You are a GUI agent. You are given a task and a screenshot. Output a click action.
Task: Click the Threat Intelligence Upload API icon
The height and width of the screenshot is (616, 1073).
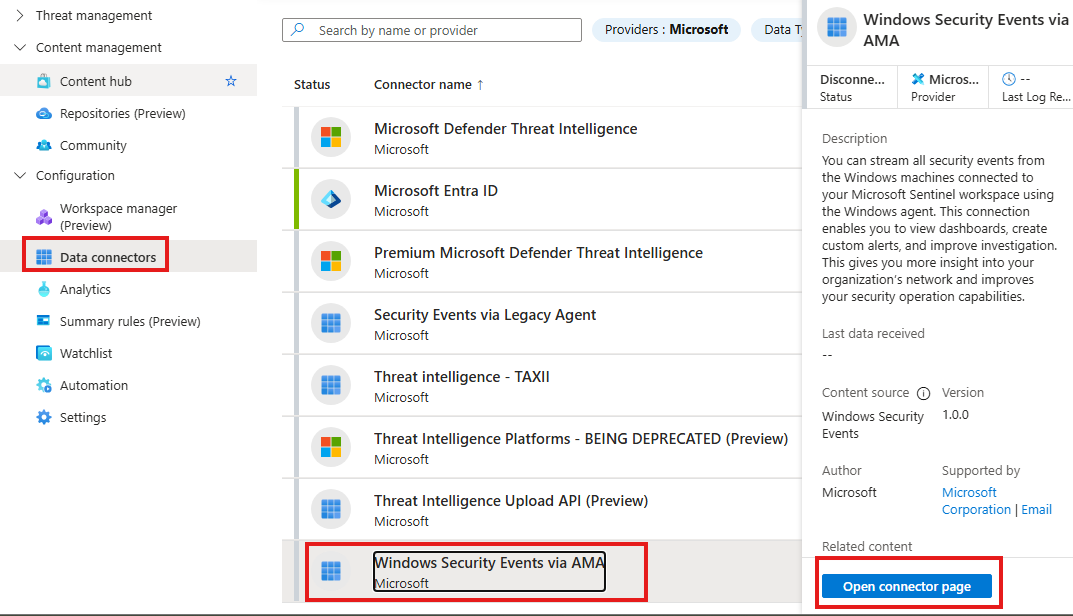pos(331,509)
